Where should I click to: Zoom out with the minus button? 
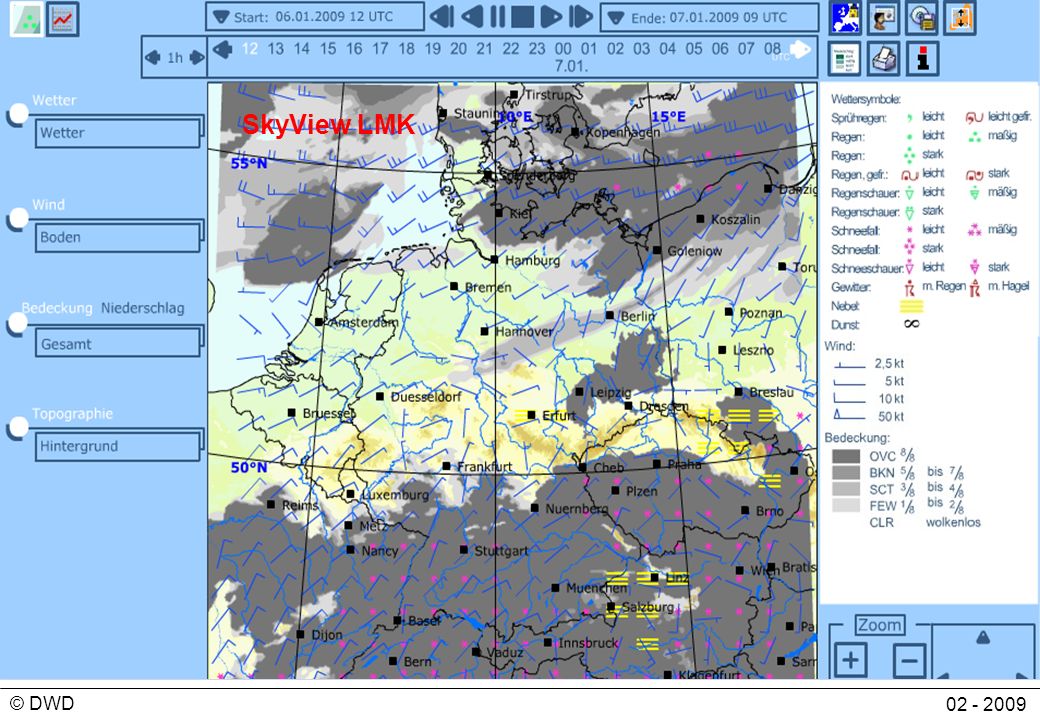(x=909, y=660)
